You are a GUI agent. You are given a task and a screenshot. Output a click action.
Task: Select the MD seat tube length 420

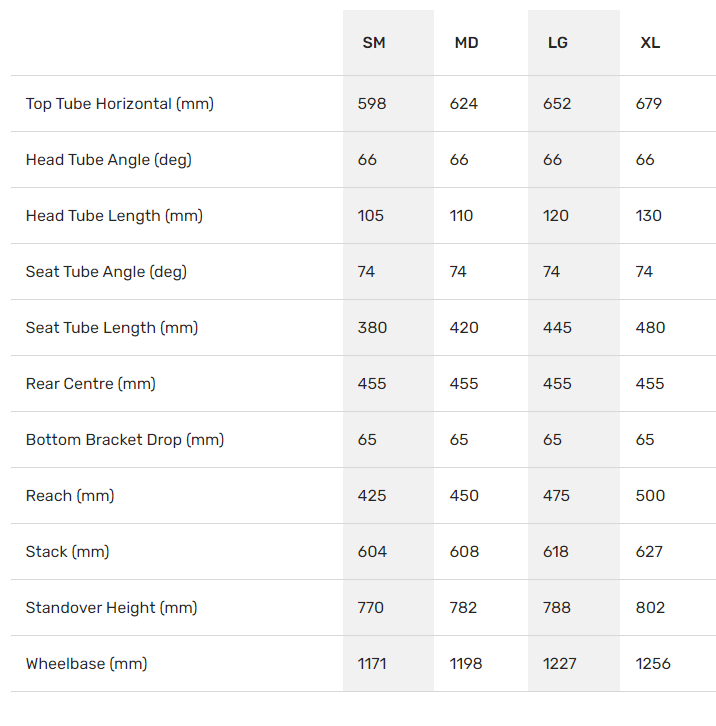[465, 328]
